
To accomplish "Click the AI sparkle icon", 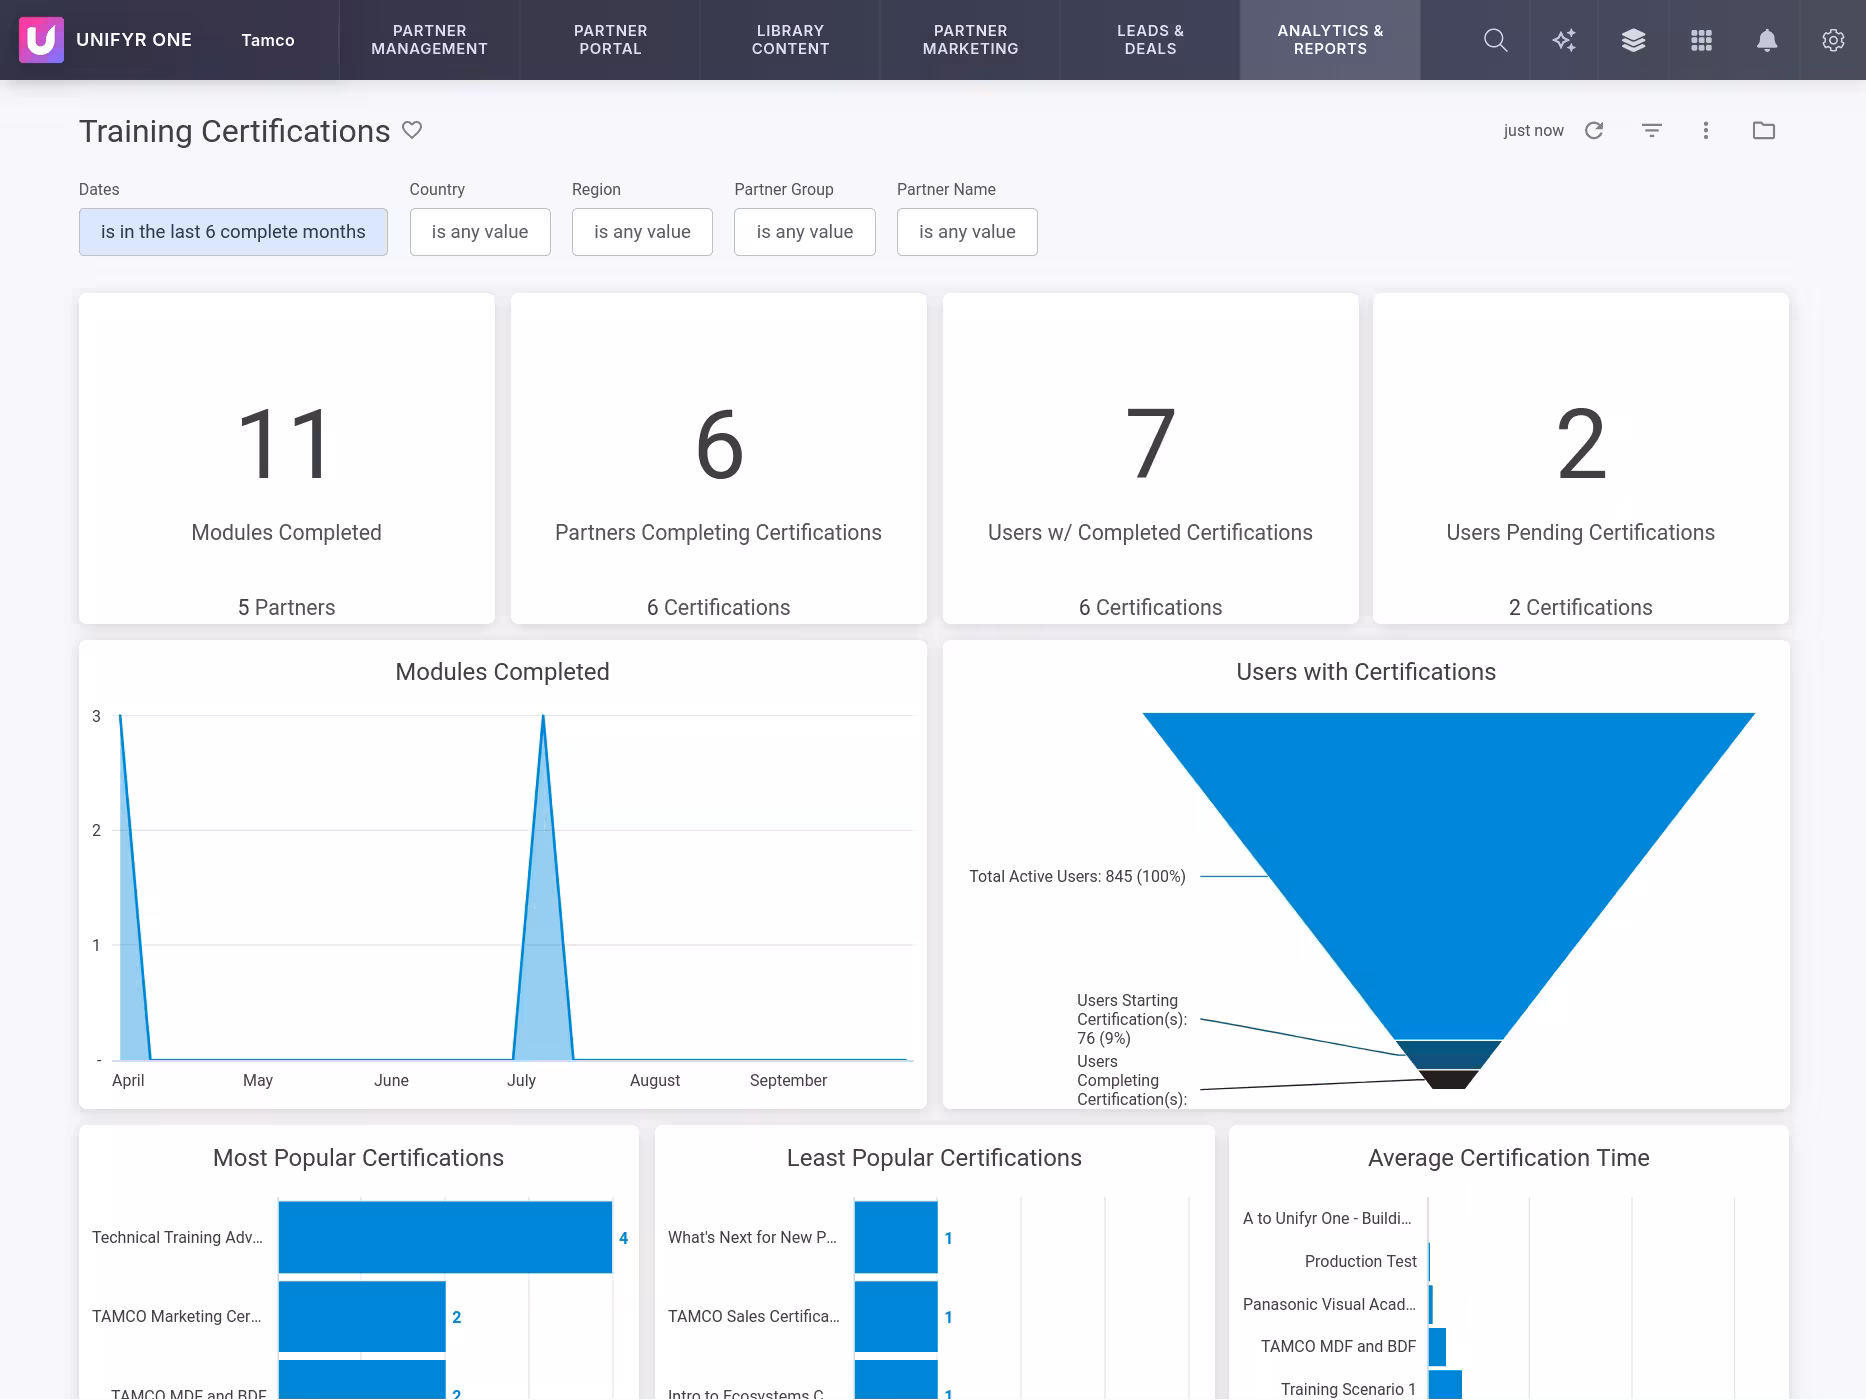I will point(1564,40).
